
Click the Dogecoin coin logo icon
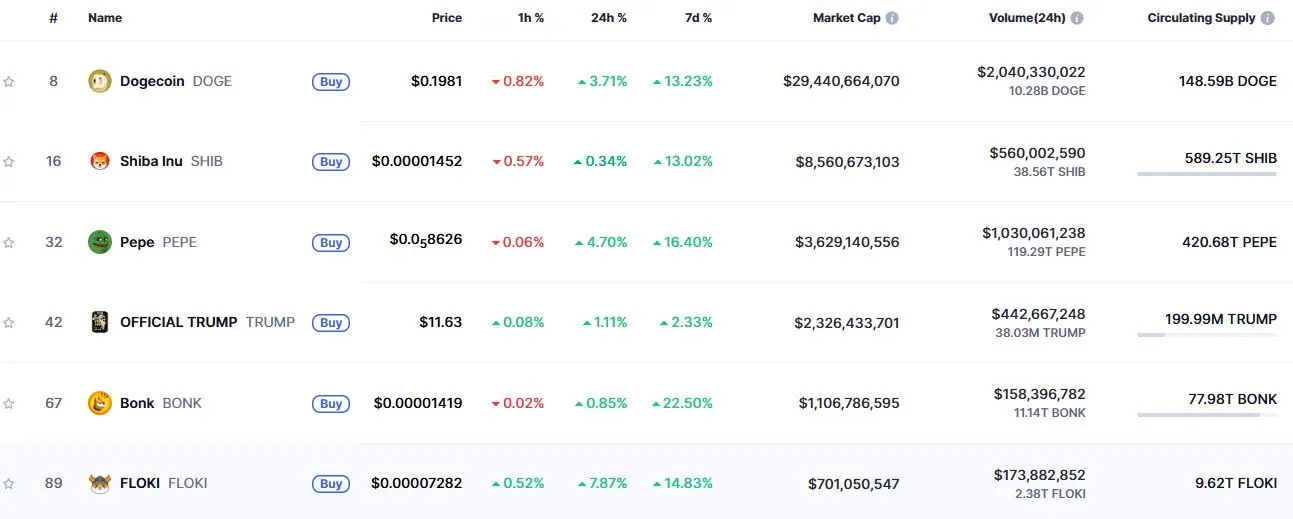point(99,81)
